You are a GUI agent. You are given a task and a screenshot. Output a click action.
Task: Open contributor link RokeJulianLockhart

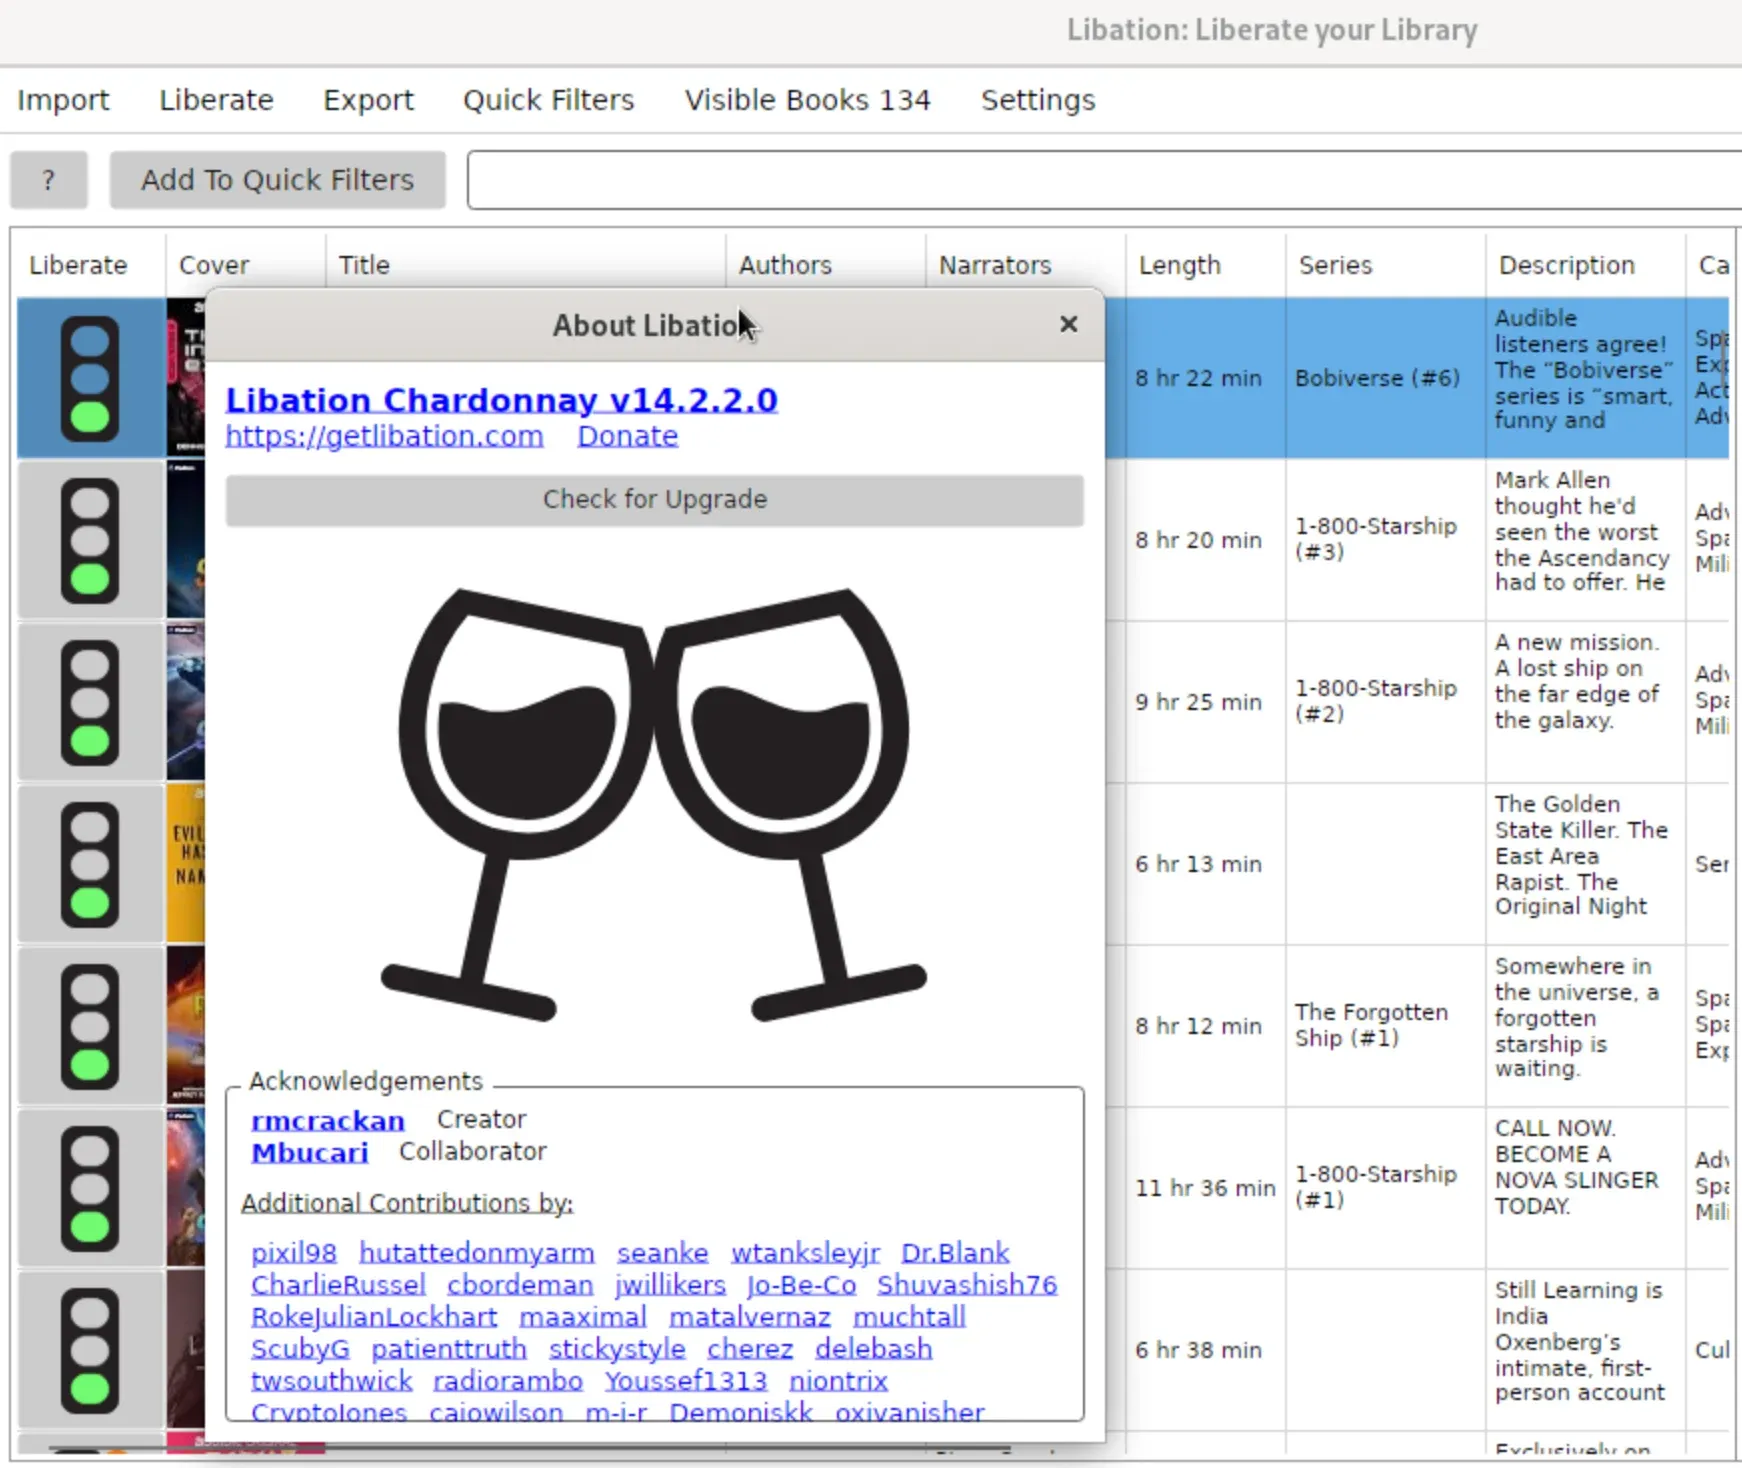374,1317
